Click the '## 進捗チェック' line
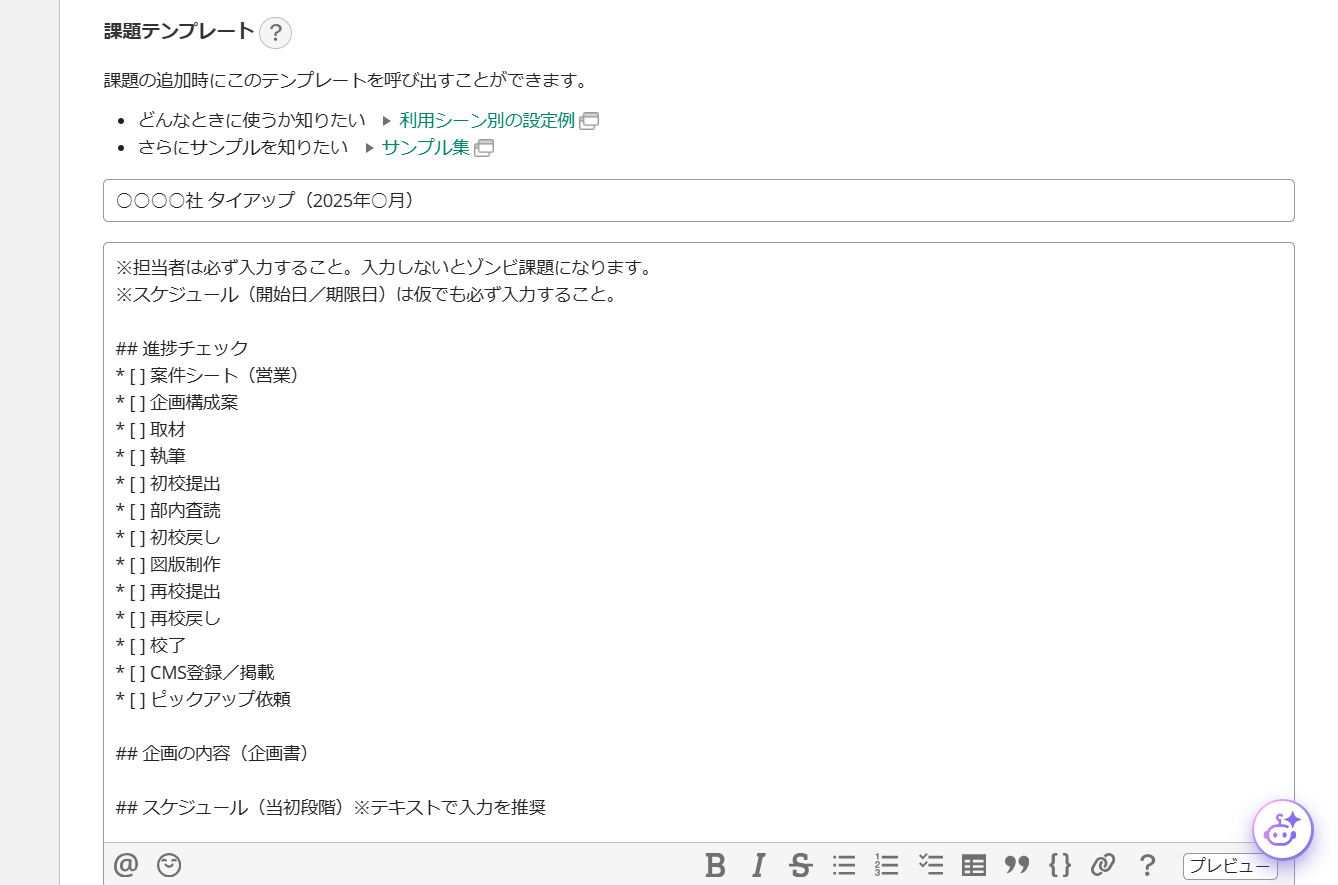1338x885 pixels. pyautogui.click(x=182, y=349)
